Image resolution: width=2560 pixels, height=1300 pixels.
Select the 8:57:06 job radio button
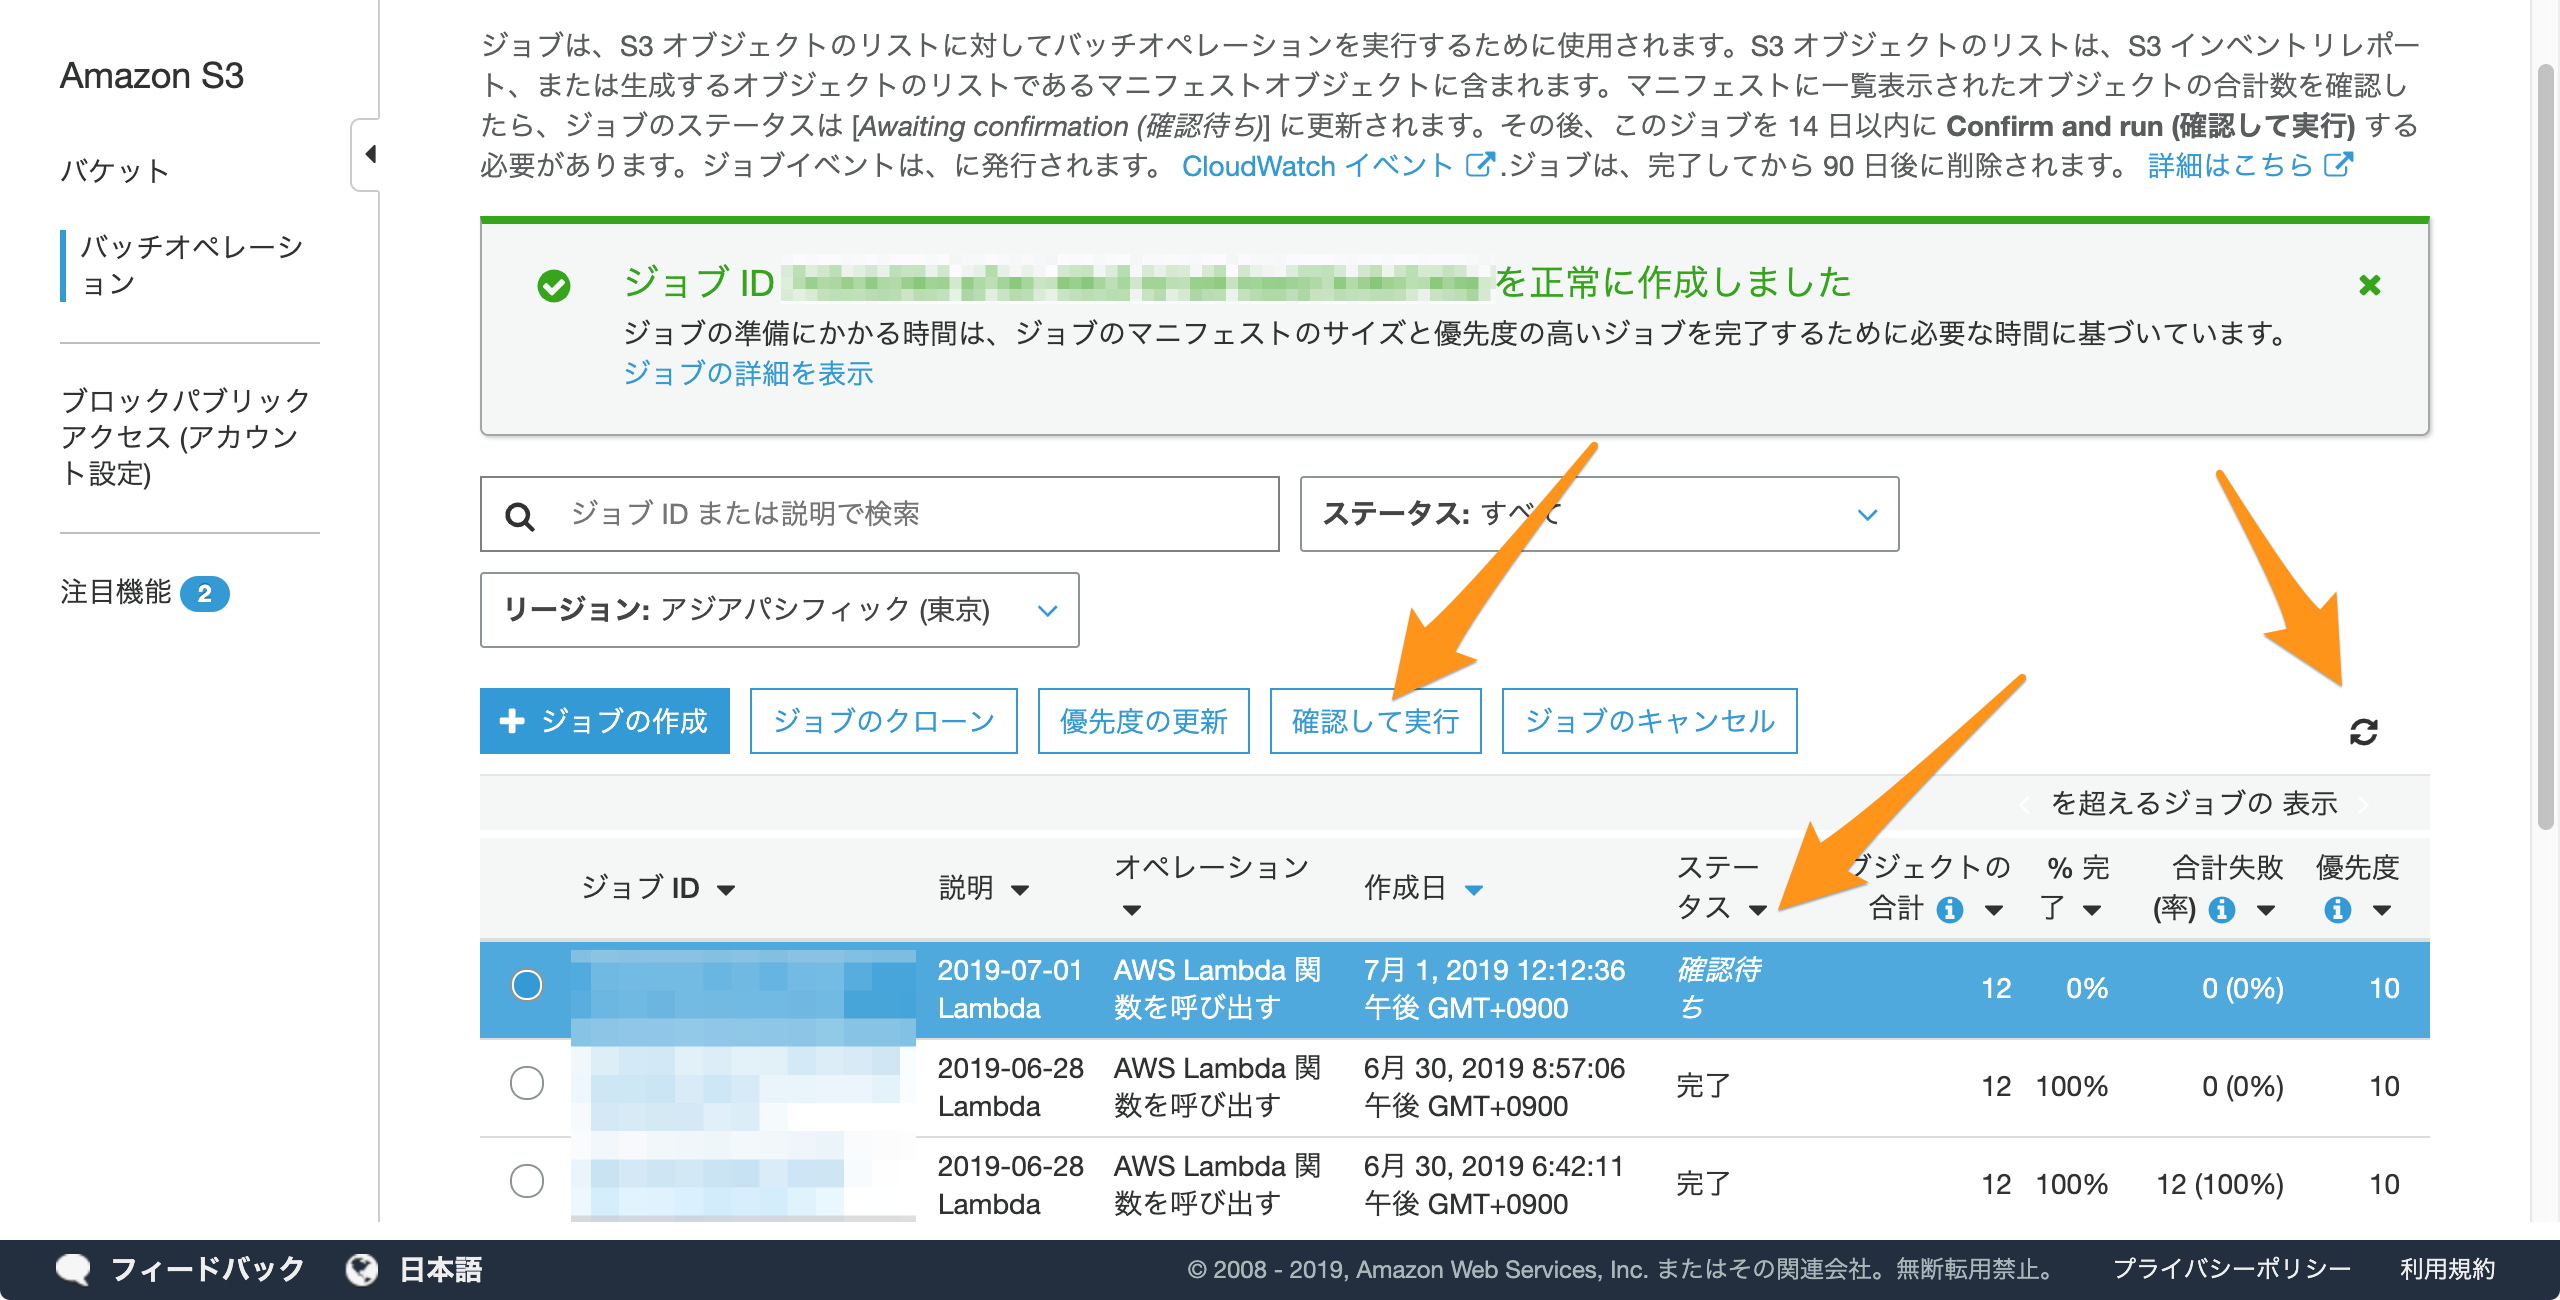pyautogui.click(x=527, y=1084)
